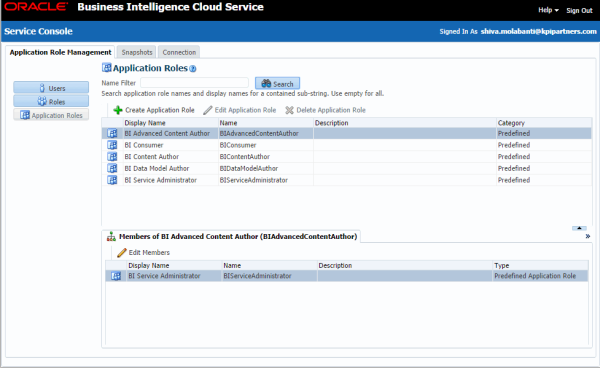Click Predefined category in BI Consumer row
The image size is (600, 368).
click(514, 145)
